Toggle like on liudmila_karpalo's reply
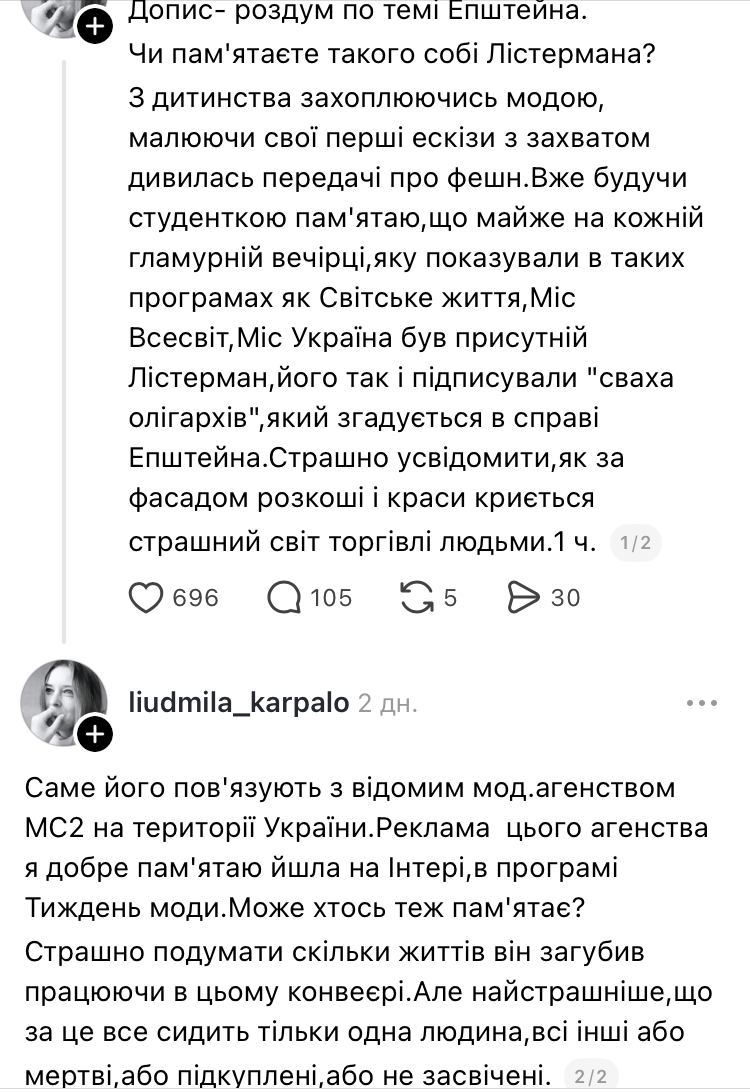This screenshot has width=750, height=1092. (147, 596)
